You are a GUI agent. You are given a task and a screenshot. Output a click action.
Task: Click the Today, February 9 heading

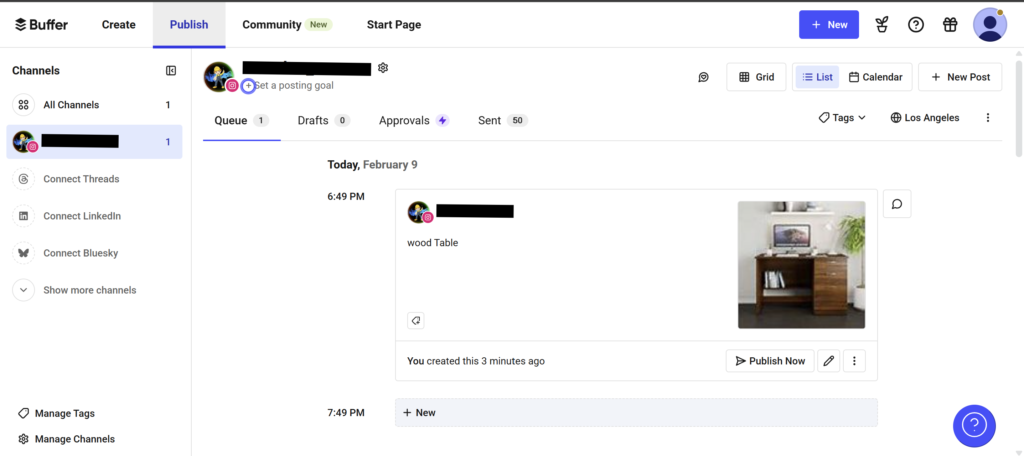point(372,165)
